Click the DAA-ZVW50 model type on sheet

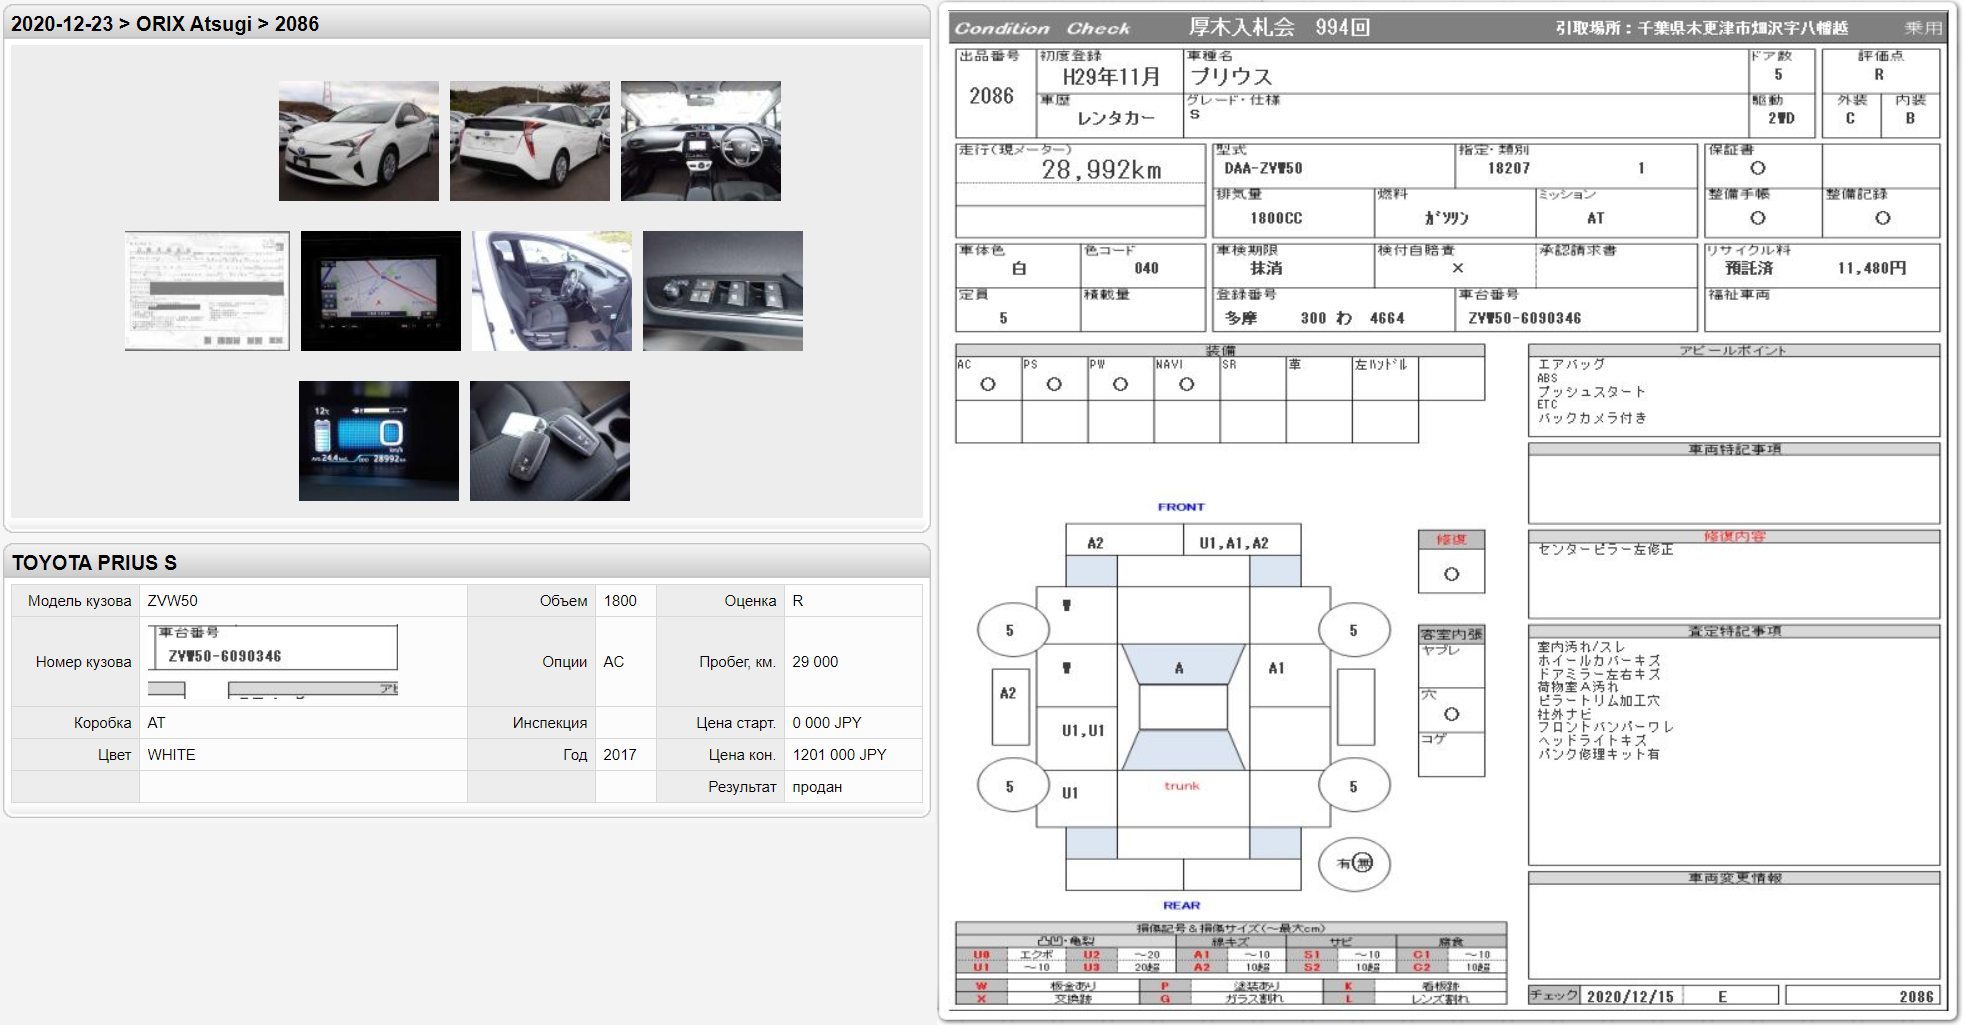point(1263,169)
